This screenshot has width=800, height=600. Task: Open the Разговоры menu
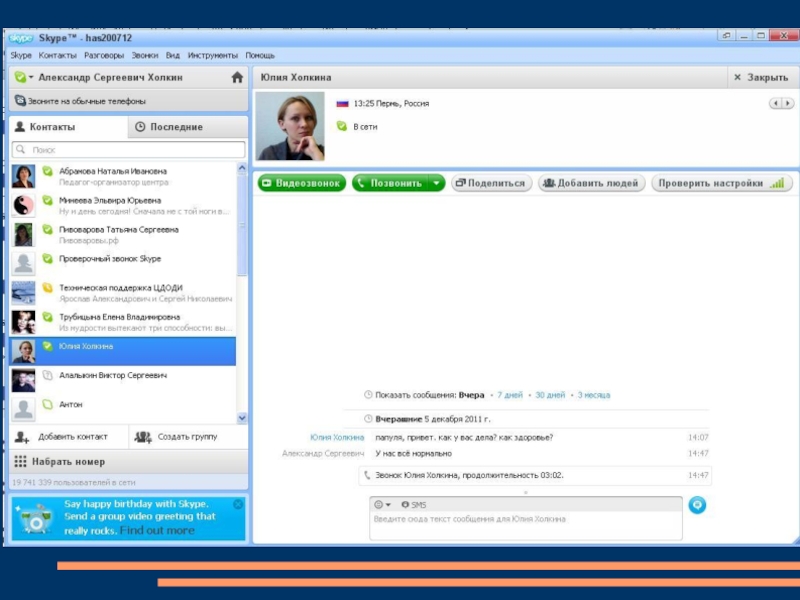pos(104,55)
